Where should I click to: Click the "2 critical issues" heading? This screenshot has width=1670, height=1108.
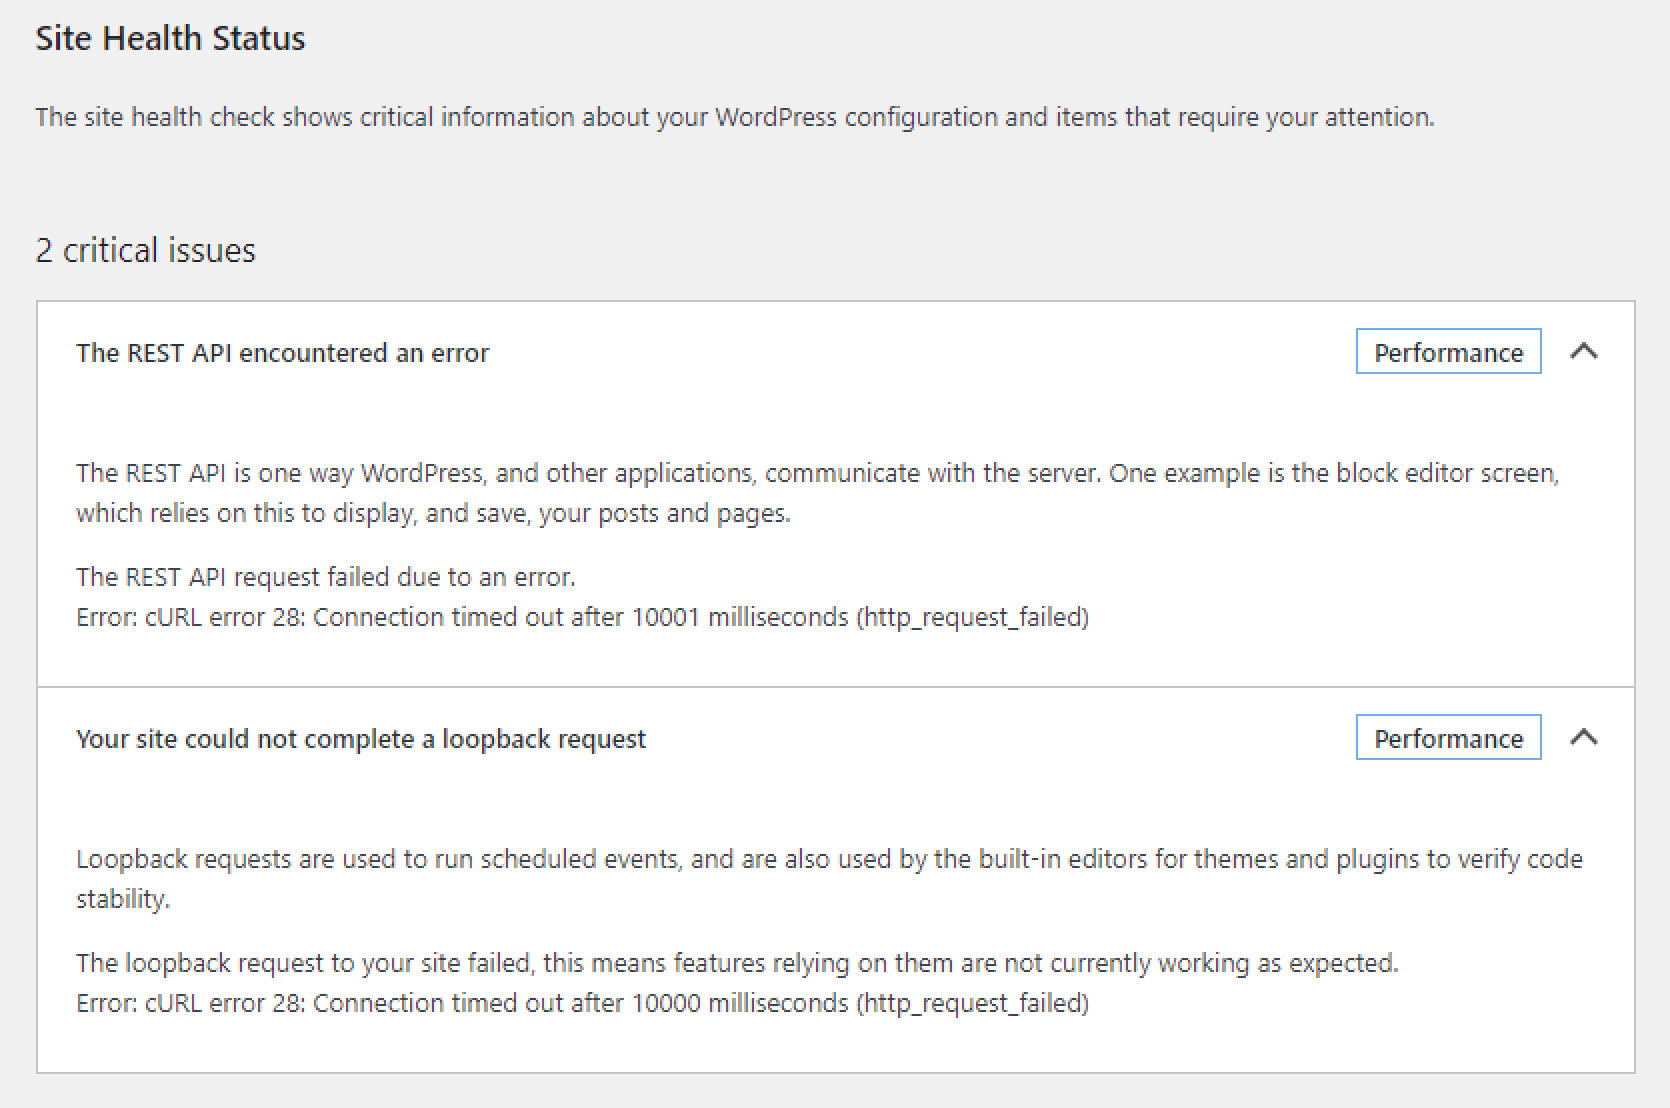[x=146, y=250]
